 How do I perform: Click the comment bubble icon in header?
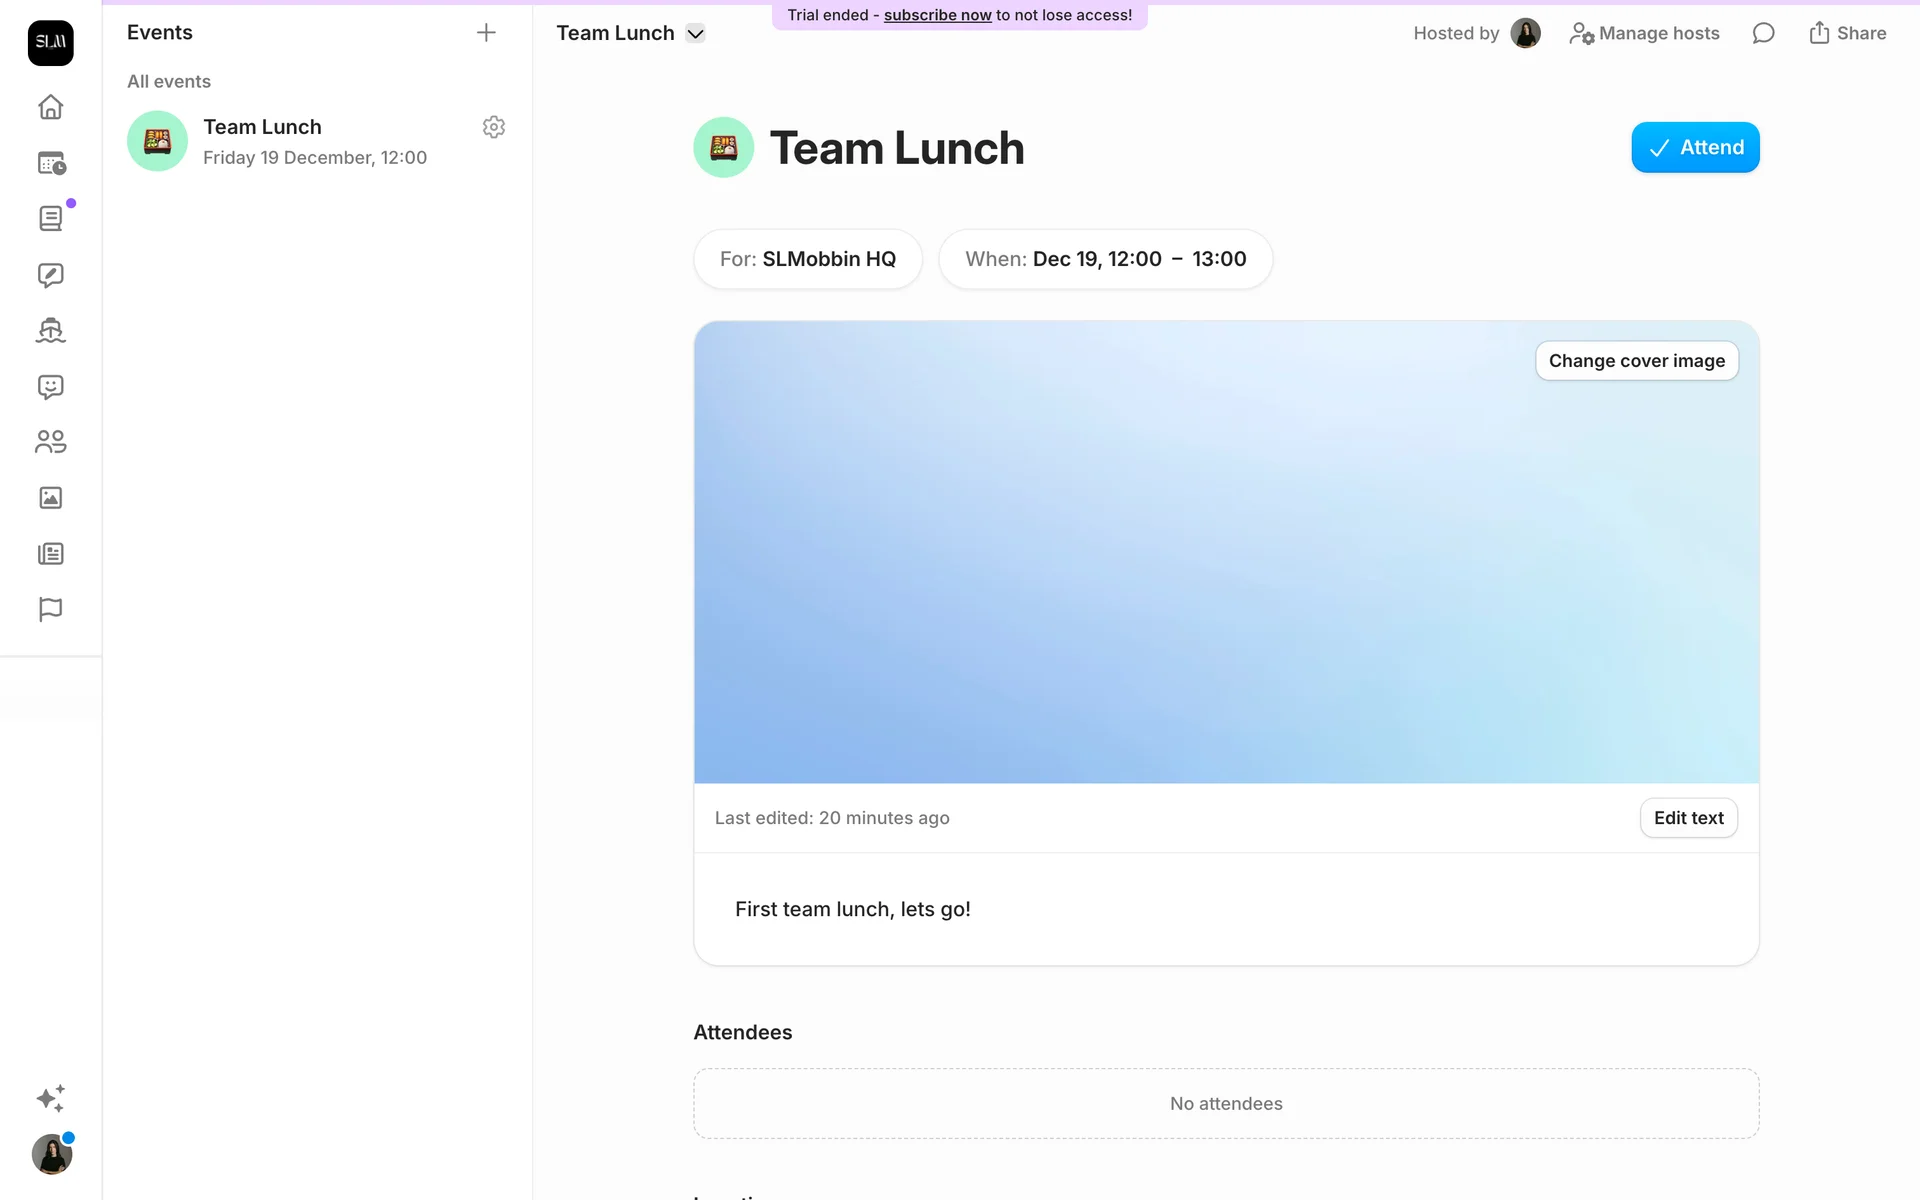point(1763,33)
